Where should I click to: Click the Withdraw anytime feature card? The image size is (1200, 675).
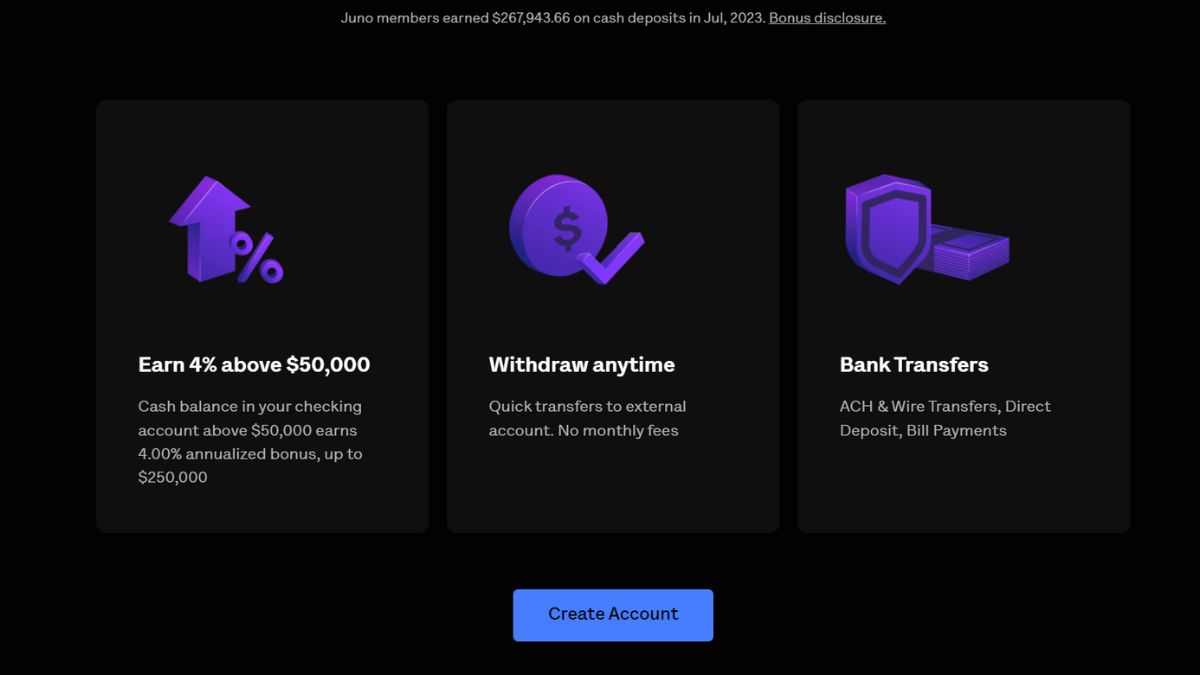613,315
